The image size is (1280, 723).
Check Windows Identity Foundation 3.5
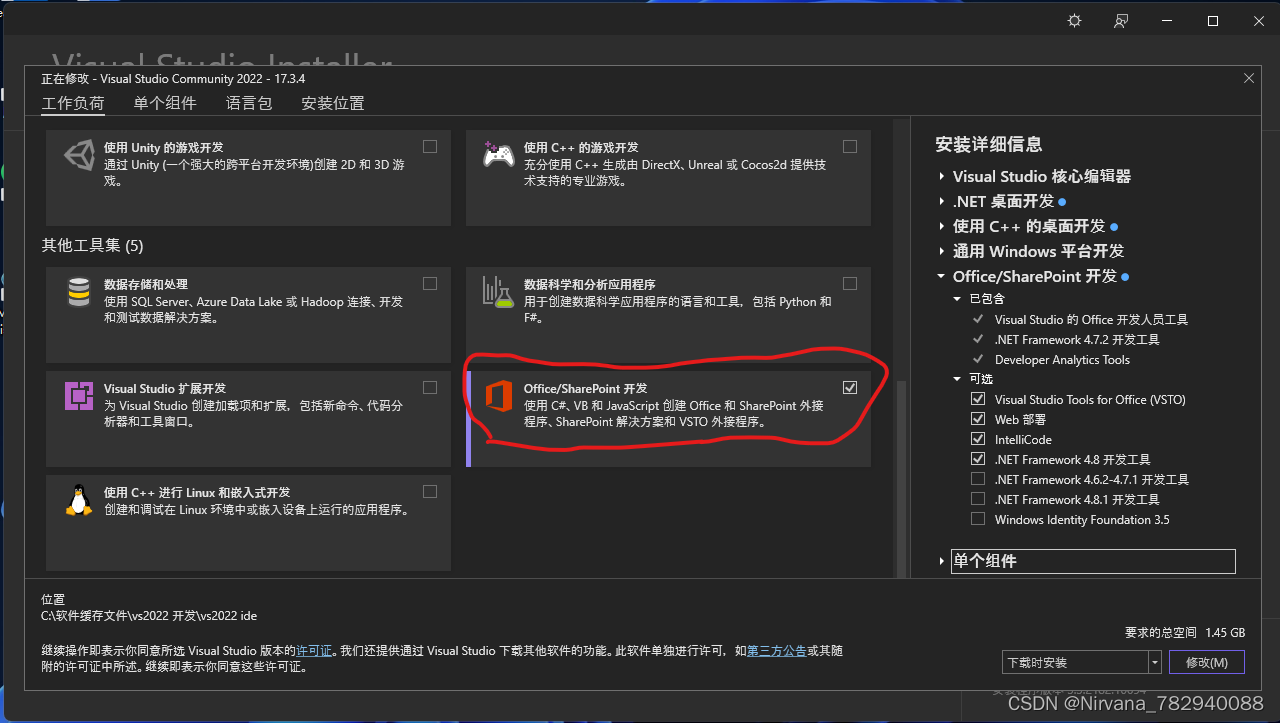pyautogui.click(x=978, y=519)
